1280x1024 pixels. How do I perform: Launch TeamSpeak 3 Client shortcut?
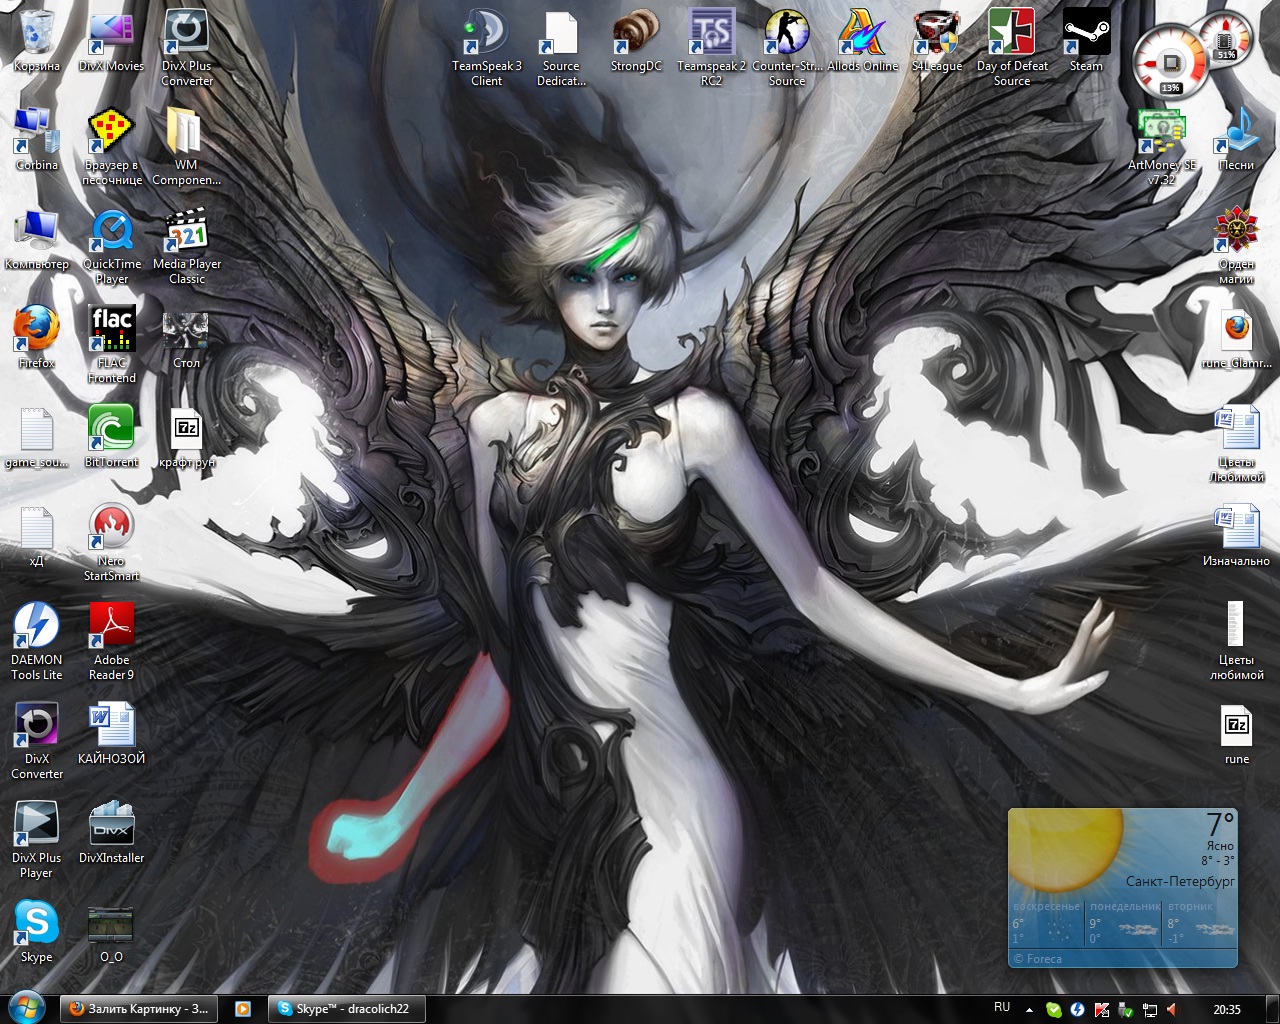pos(487,48)
